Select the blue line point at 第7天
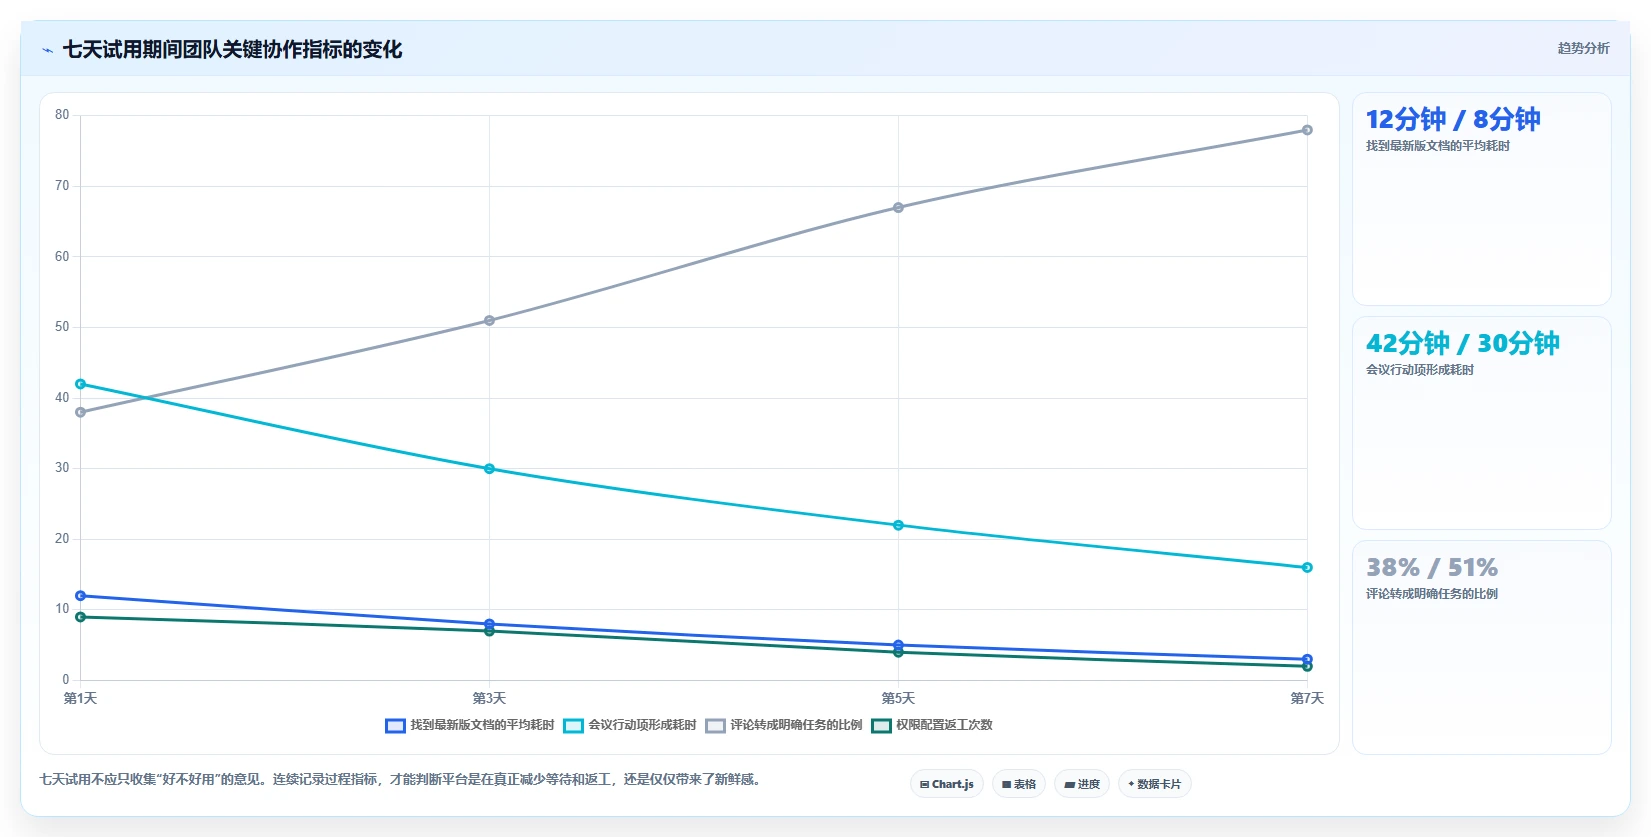Viewport: 1651px width, 837px height. tap(1307, 659)
